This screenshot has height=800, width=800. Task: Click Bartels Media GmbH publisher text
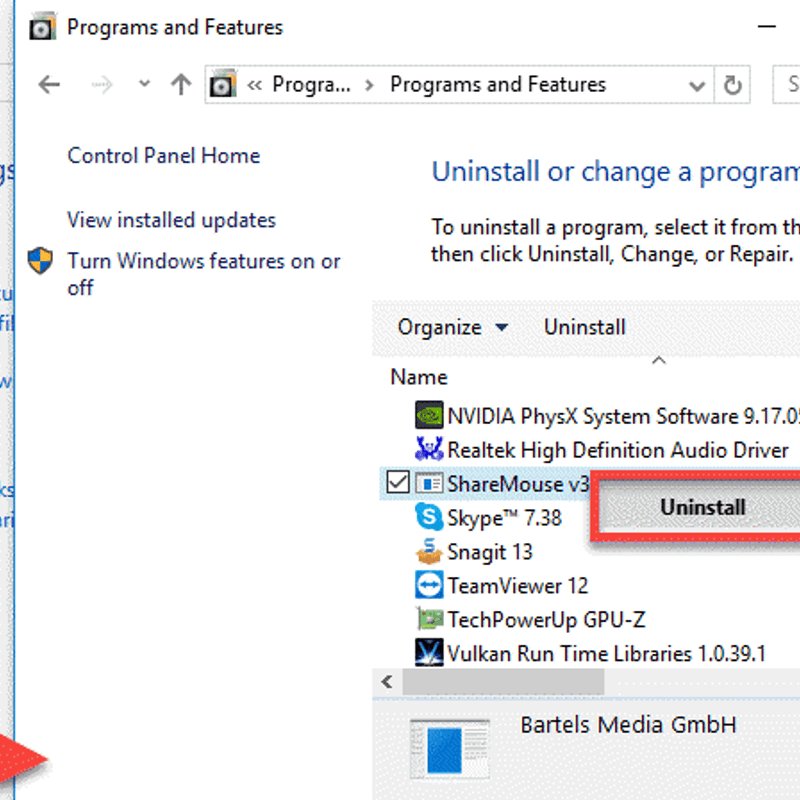pyautogui.click(x=628, y=724)
